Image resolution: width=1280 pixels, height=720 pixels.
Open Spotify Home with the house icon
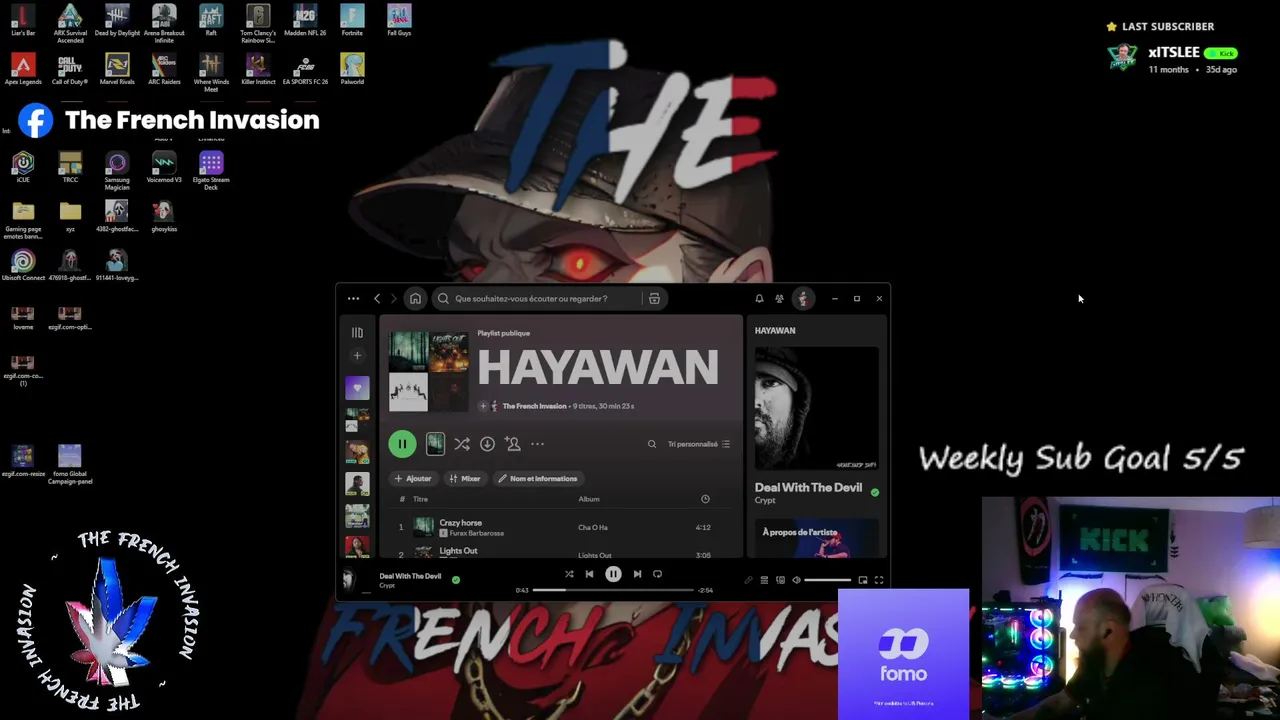point(415,298)
